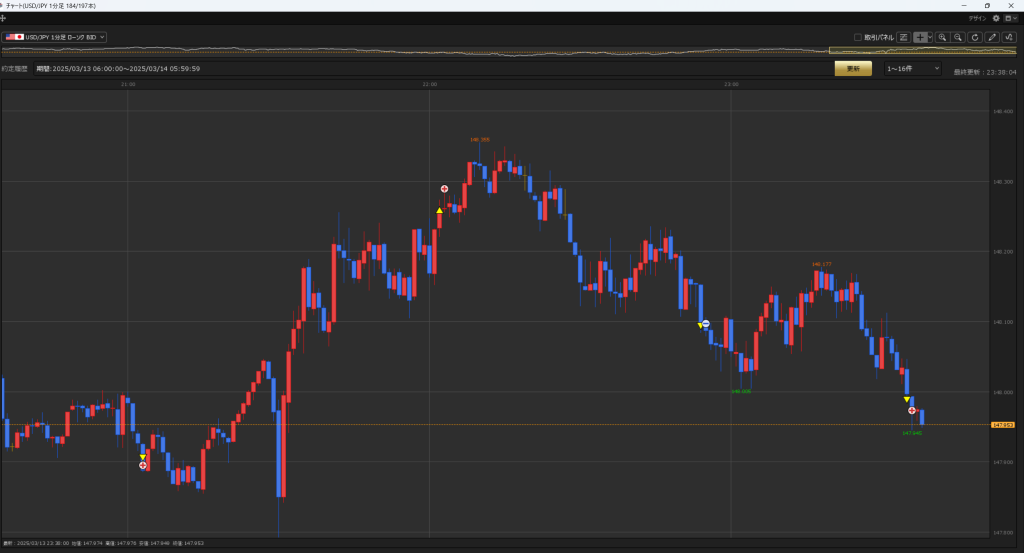The height and width of the screenshot is (553, 1024).
Task: Open the technical indicator settings icon
Action: (x=1009, y=37)
